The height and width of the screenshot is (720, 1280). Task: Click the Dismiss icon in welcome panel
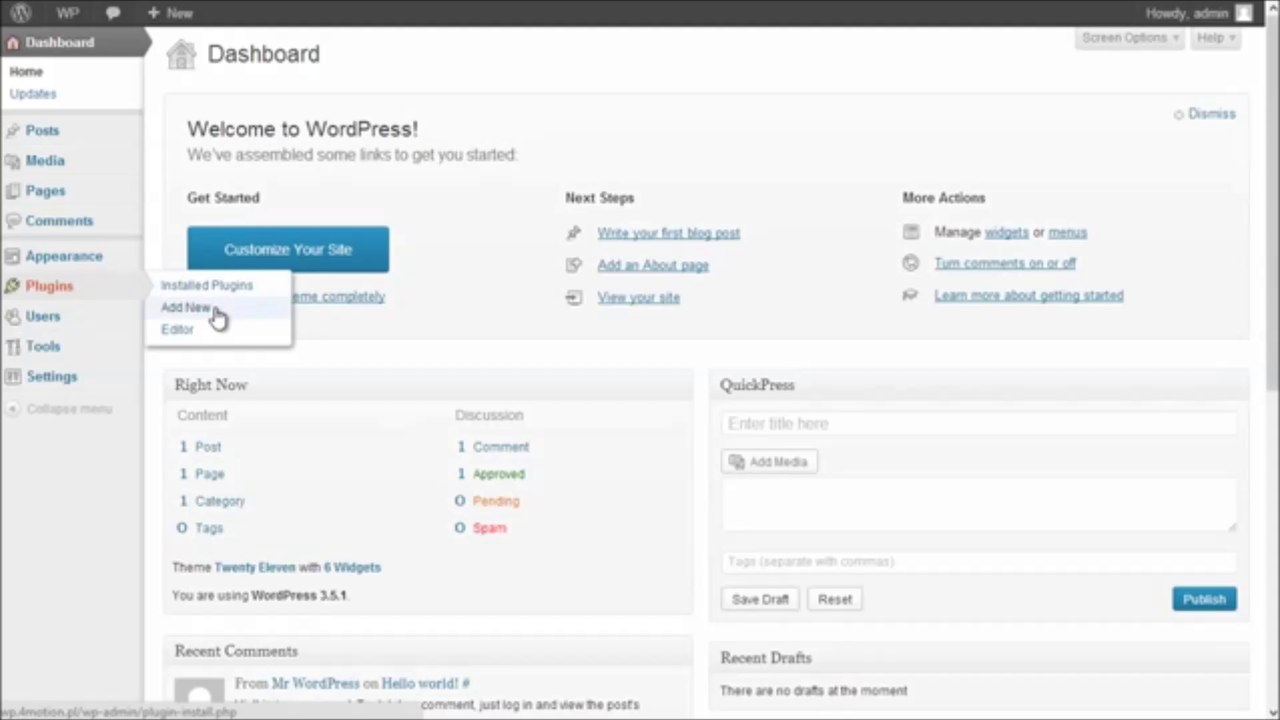coord(1178,115)
